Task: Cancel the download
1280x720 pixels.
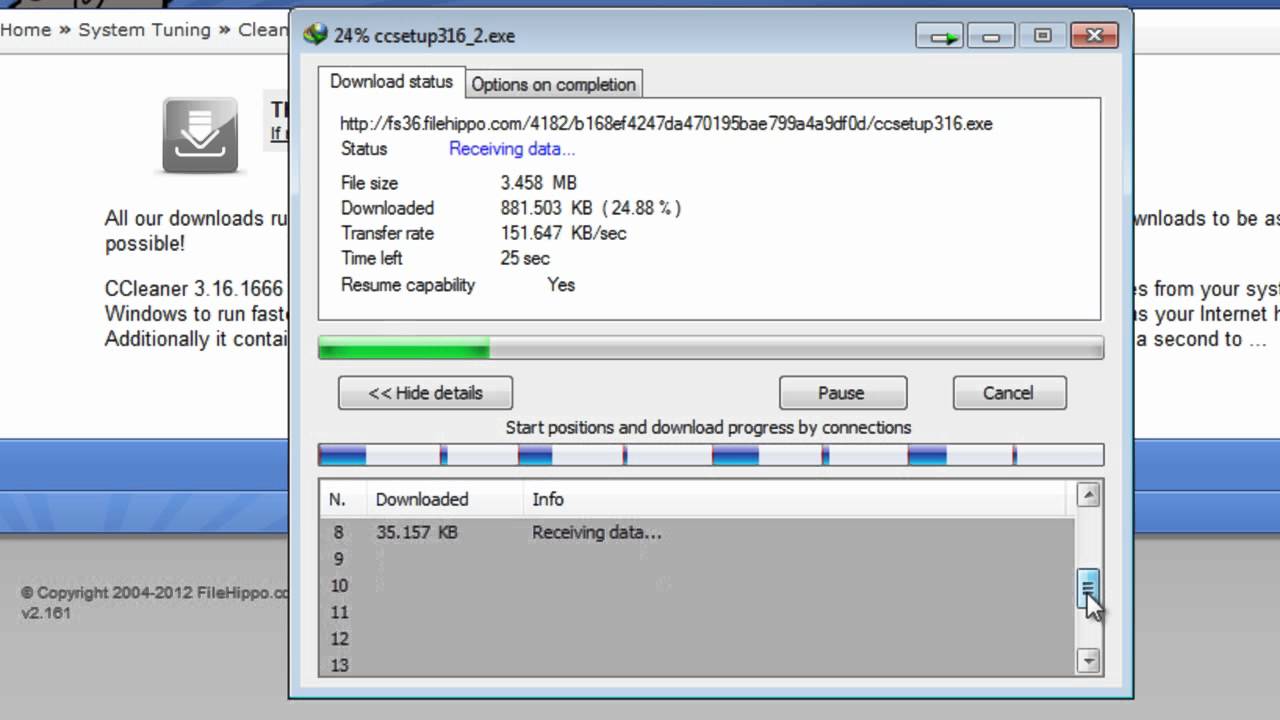Action: tap(1009, 393)
